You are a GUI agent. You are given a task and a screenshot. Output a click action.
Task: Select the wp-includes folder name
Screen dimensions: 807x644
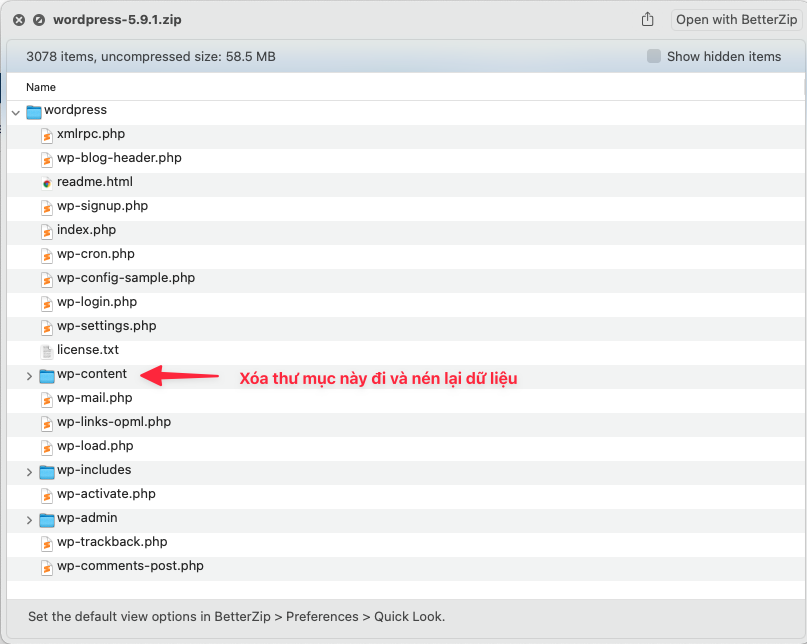[x=94, y=469]
